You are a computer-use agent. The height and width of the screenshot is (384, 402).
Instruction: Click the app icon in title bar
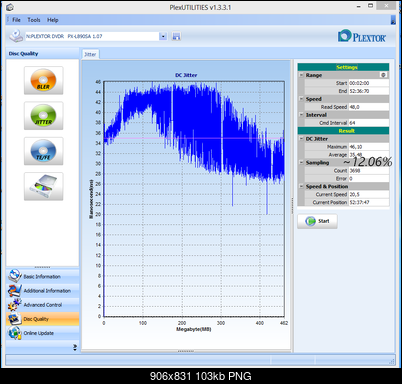[x=10, y=7]
